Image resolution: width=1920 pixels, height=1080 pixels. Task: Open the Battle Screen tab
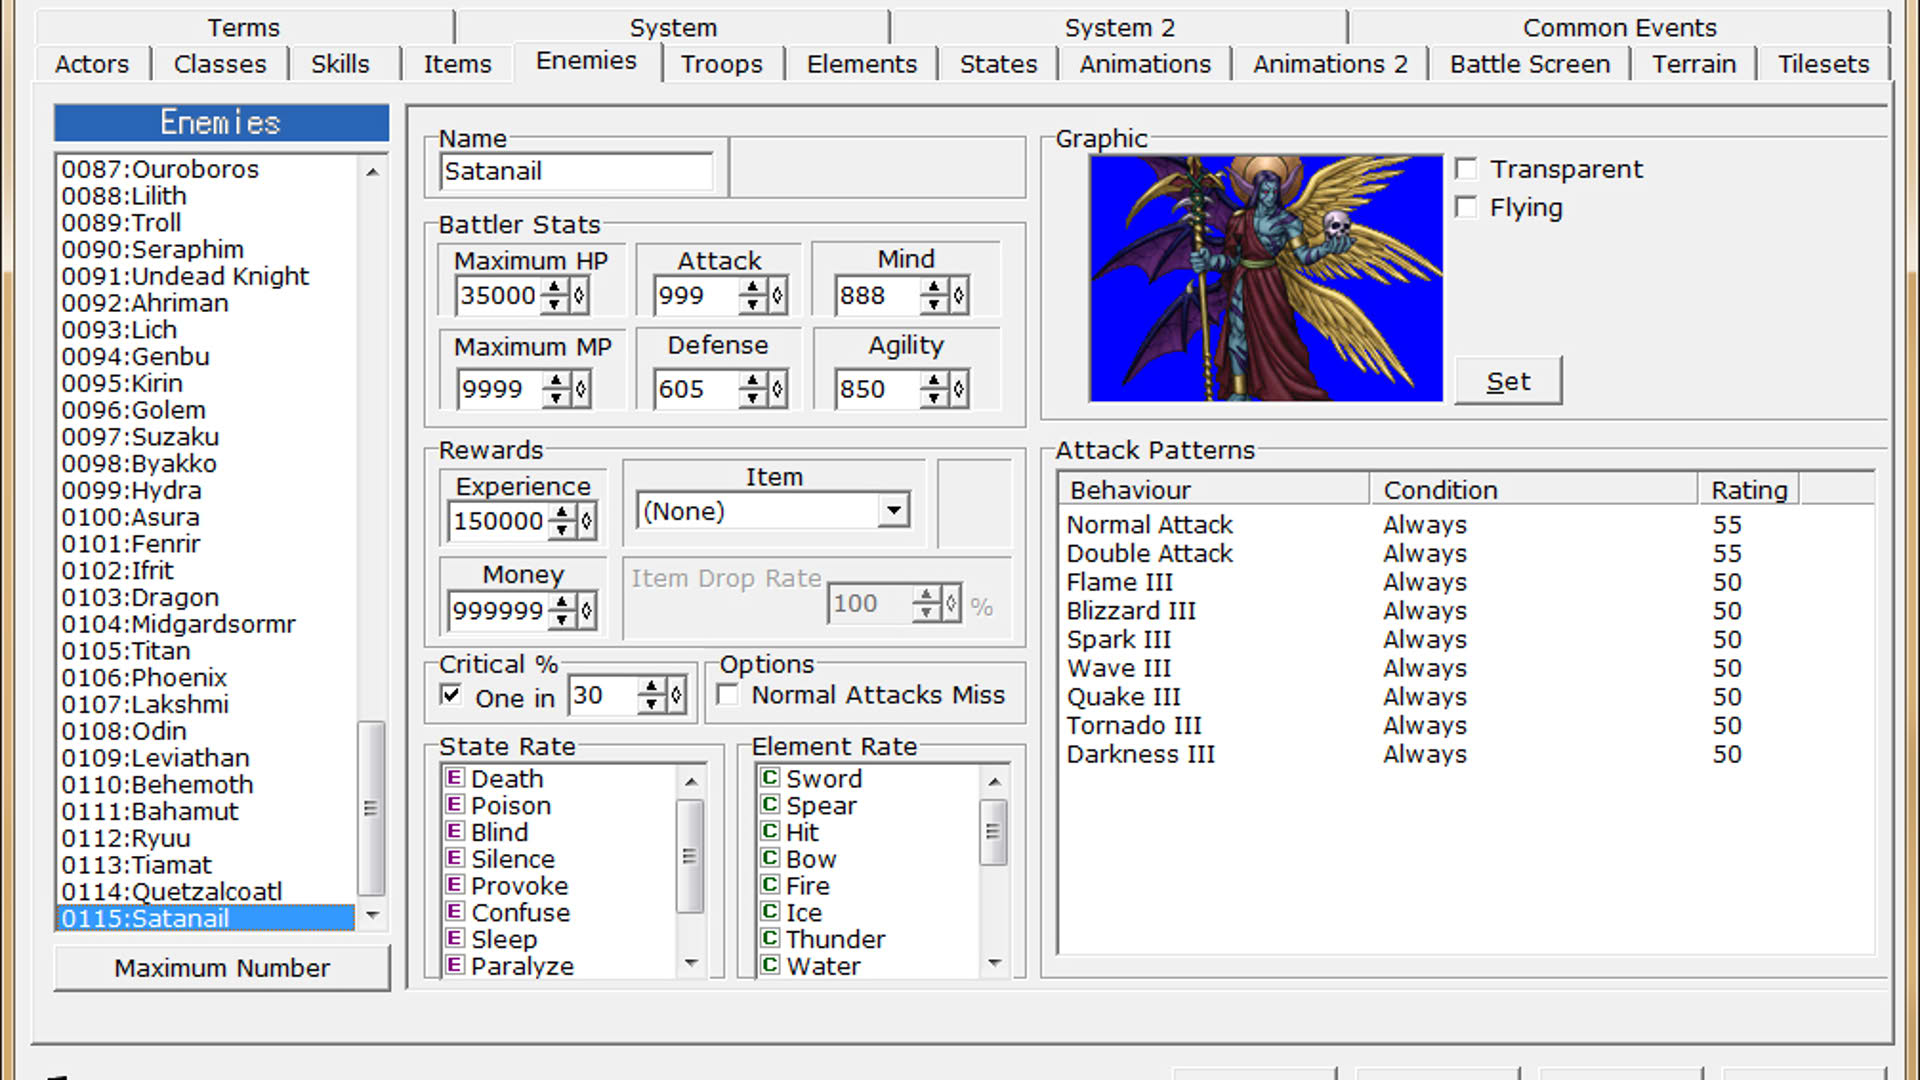click(1529, 64)
